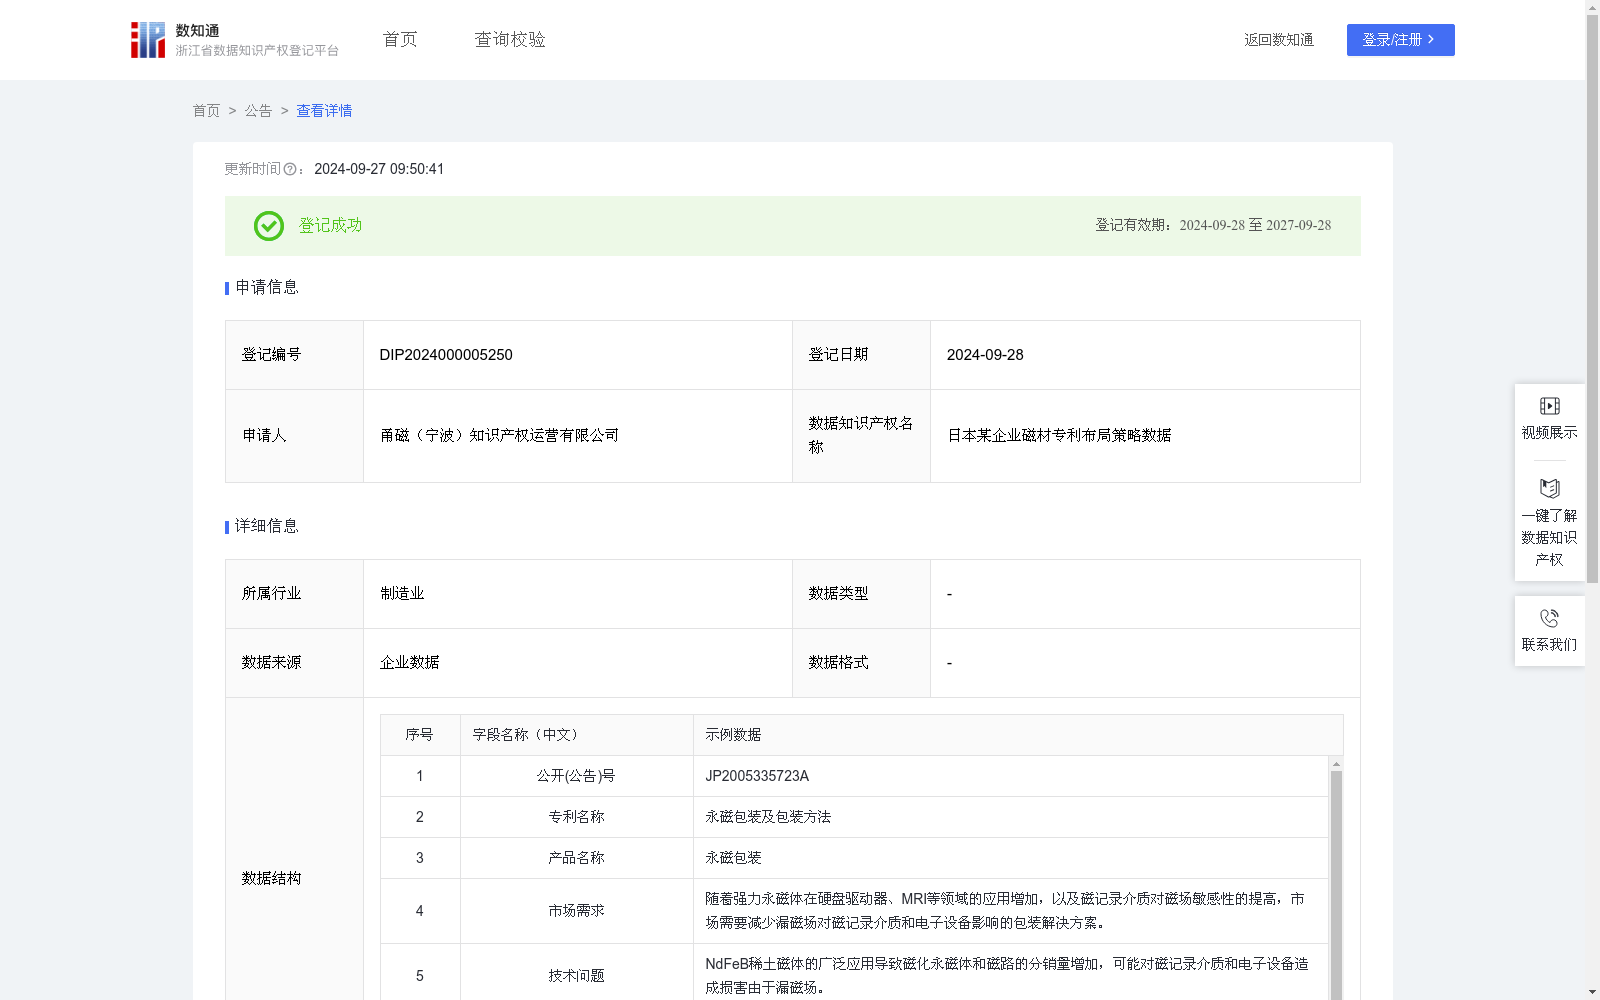Click the 数知通 platform logo
Screen dimensions: 1600x1000
pyautogui.click(x=235, y=40)
